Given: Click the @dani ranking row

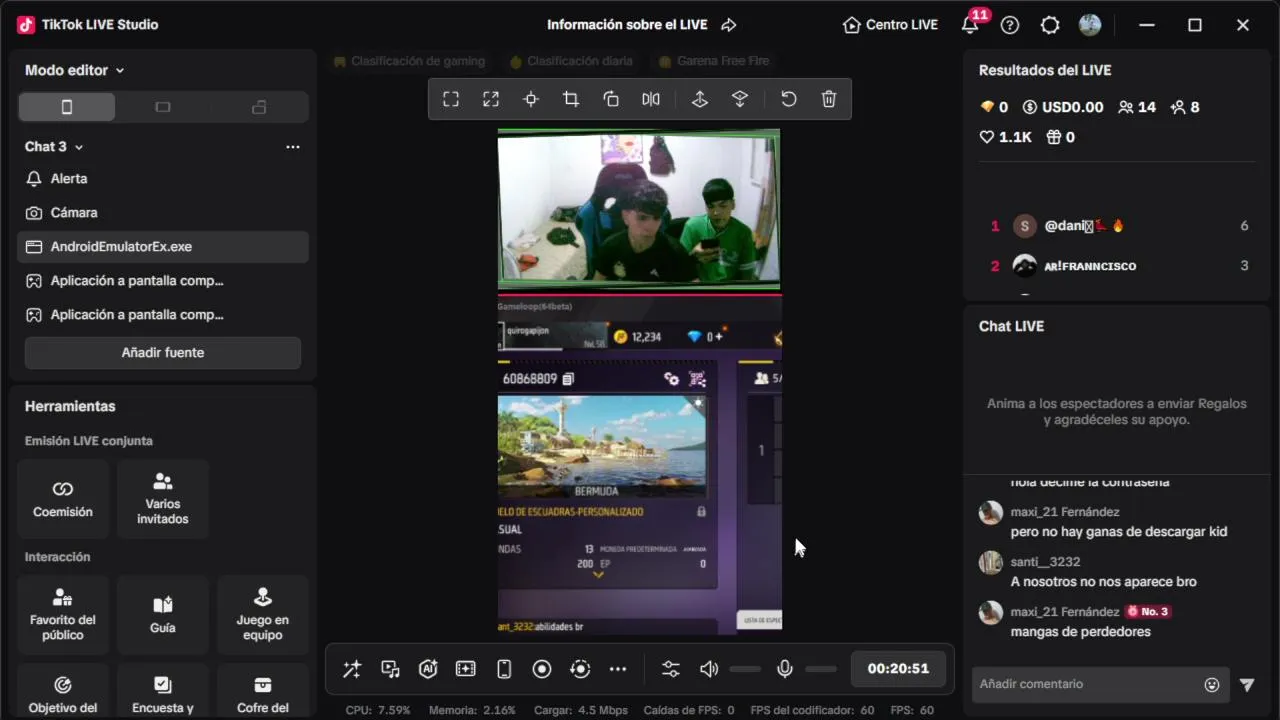Looking at the screenshot, I should point(1117,226).
